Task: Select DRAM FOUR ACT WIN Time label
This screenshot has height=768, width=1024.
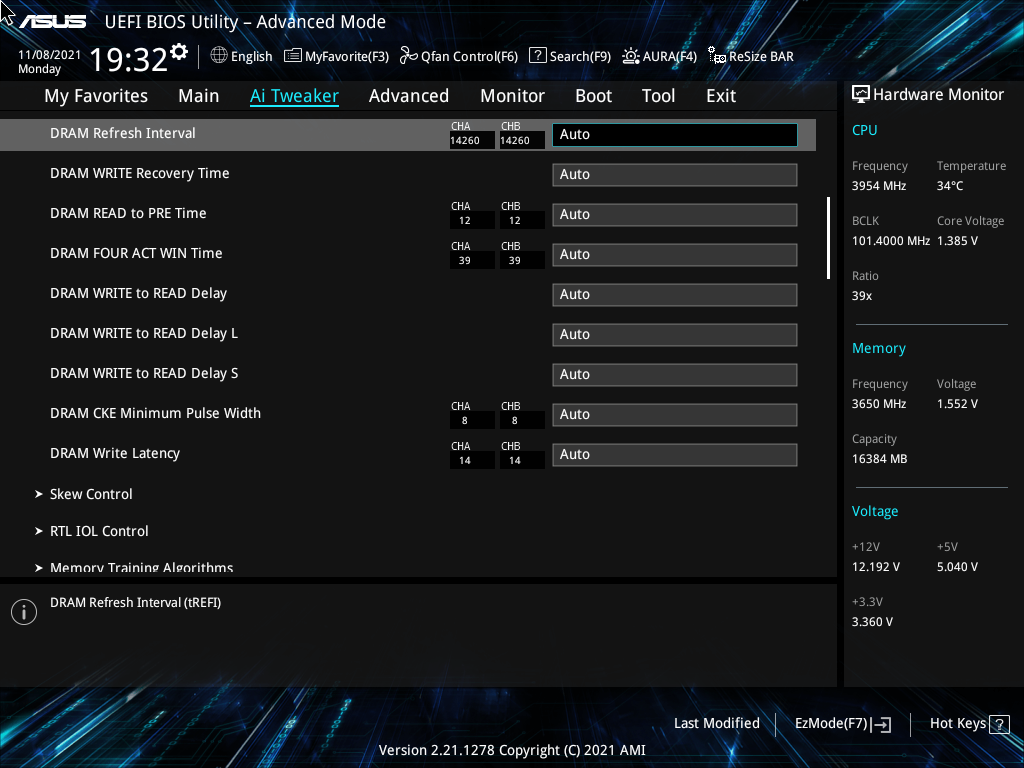Action: point(136,253)
